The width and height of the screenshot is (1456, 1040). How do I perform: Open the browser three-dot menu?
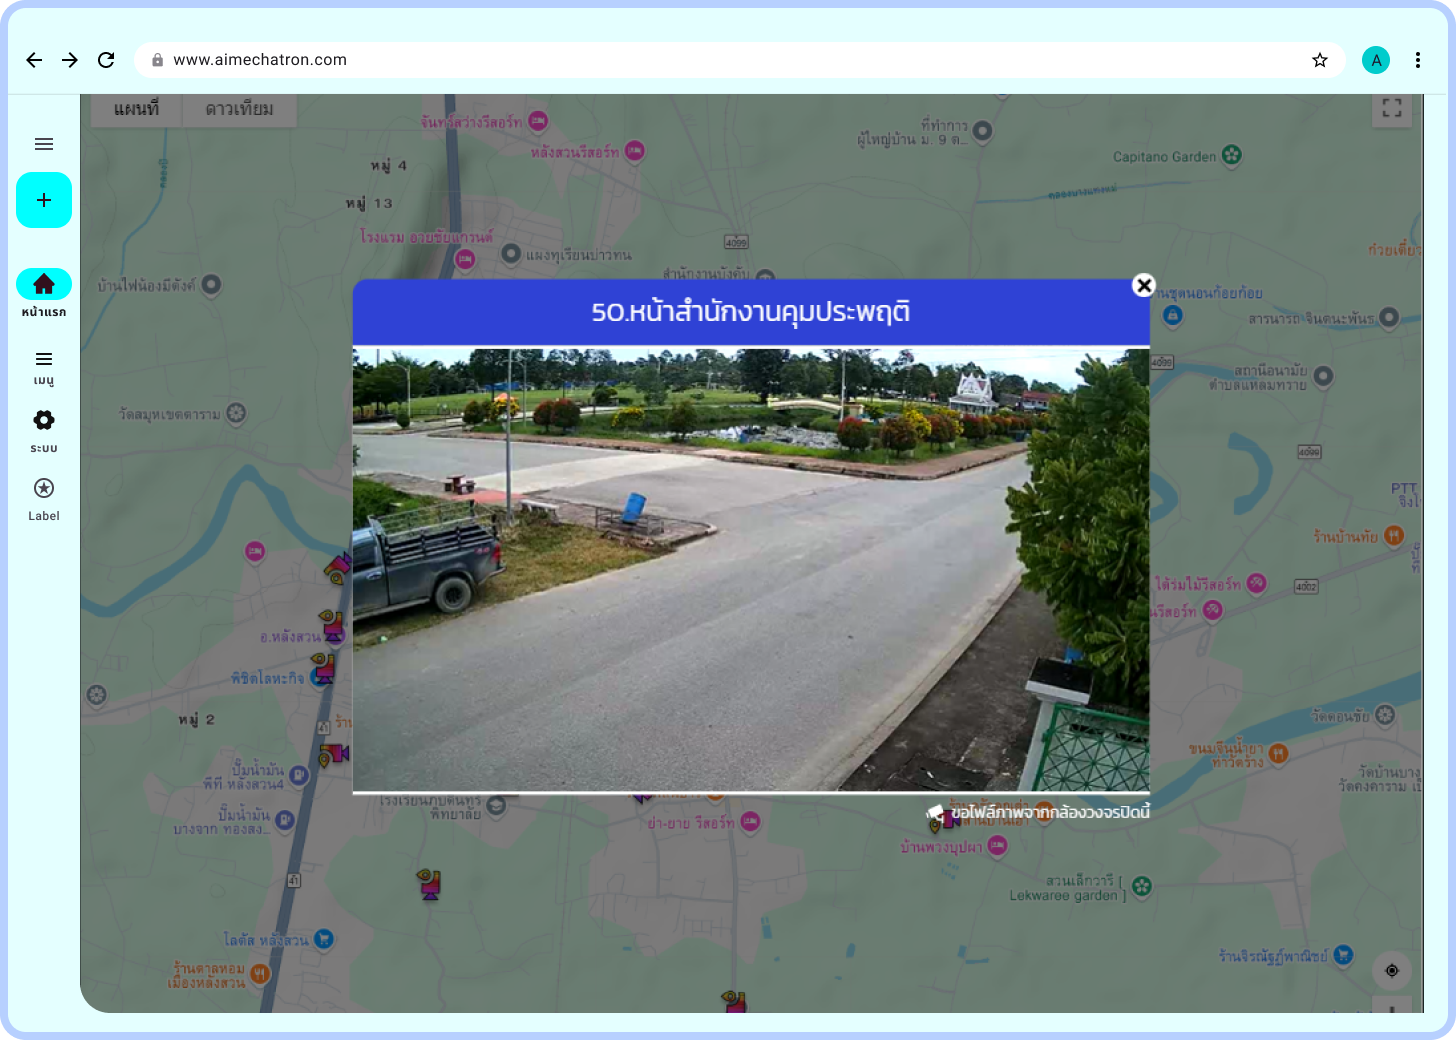(x=1418, y=60)
